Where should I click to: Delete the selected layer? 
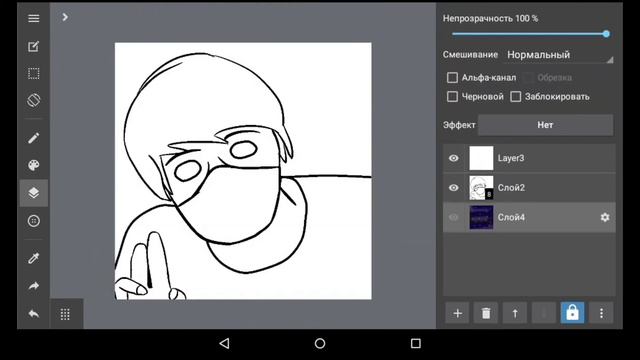(486, 313)
